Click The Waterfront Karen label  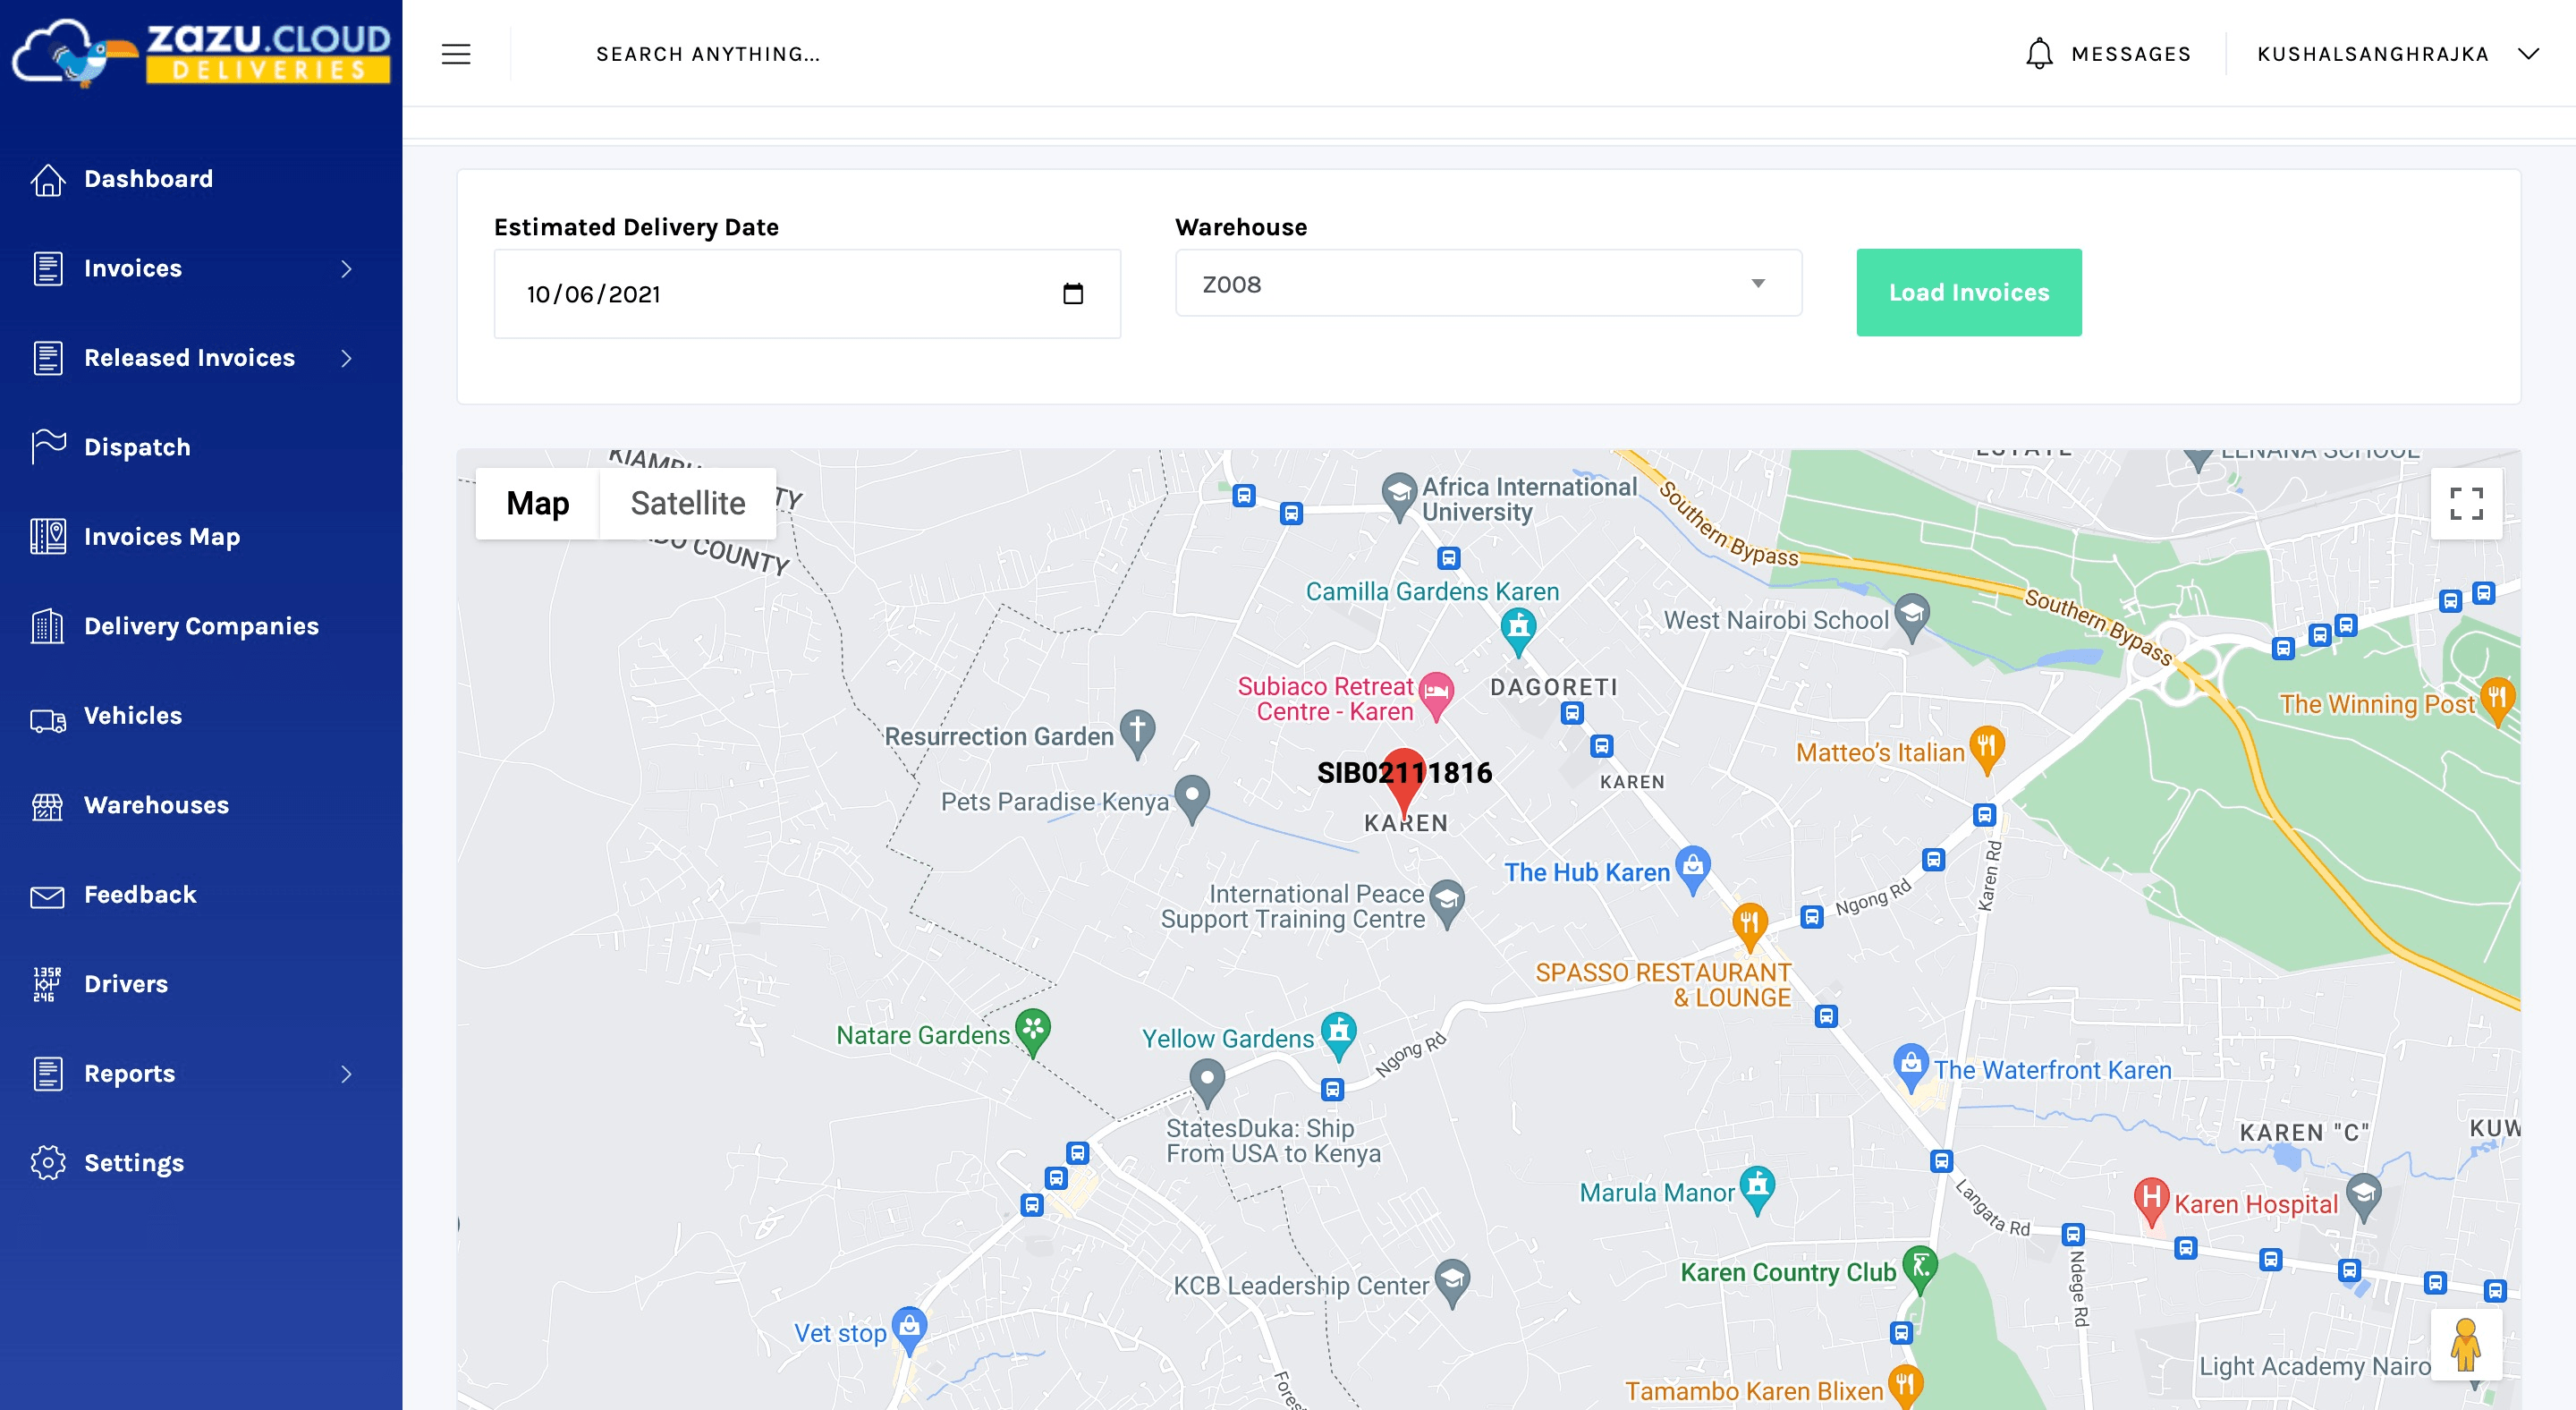(x=2052, y=1070)
